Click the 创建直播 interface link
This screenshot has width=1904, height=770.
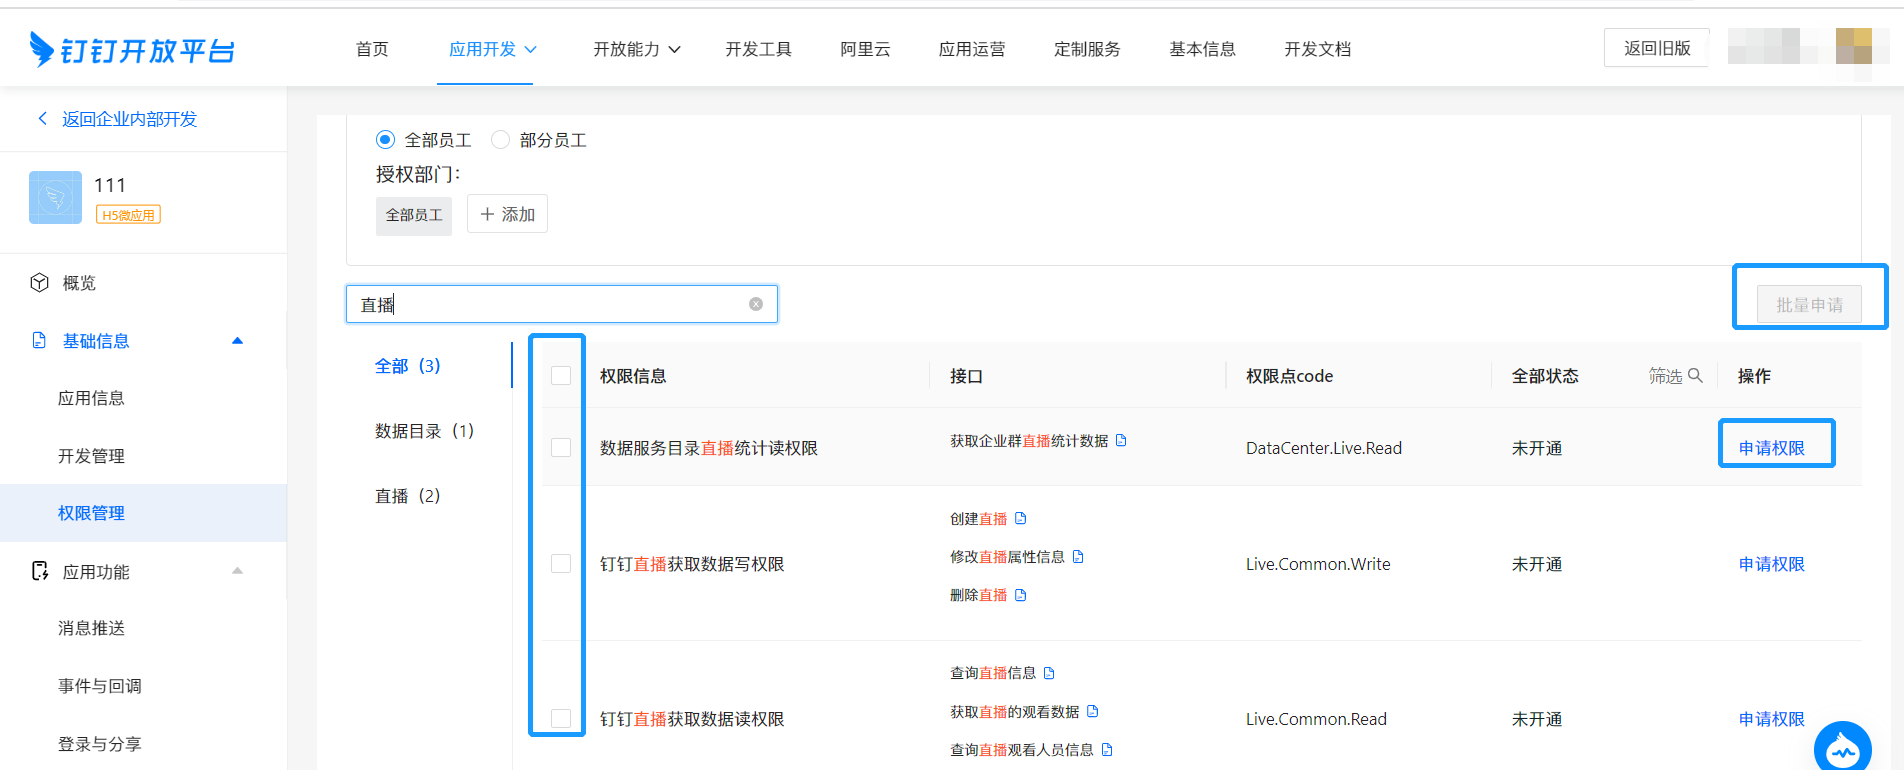[x=978, y=519]
